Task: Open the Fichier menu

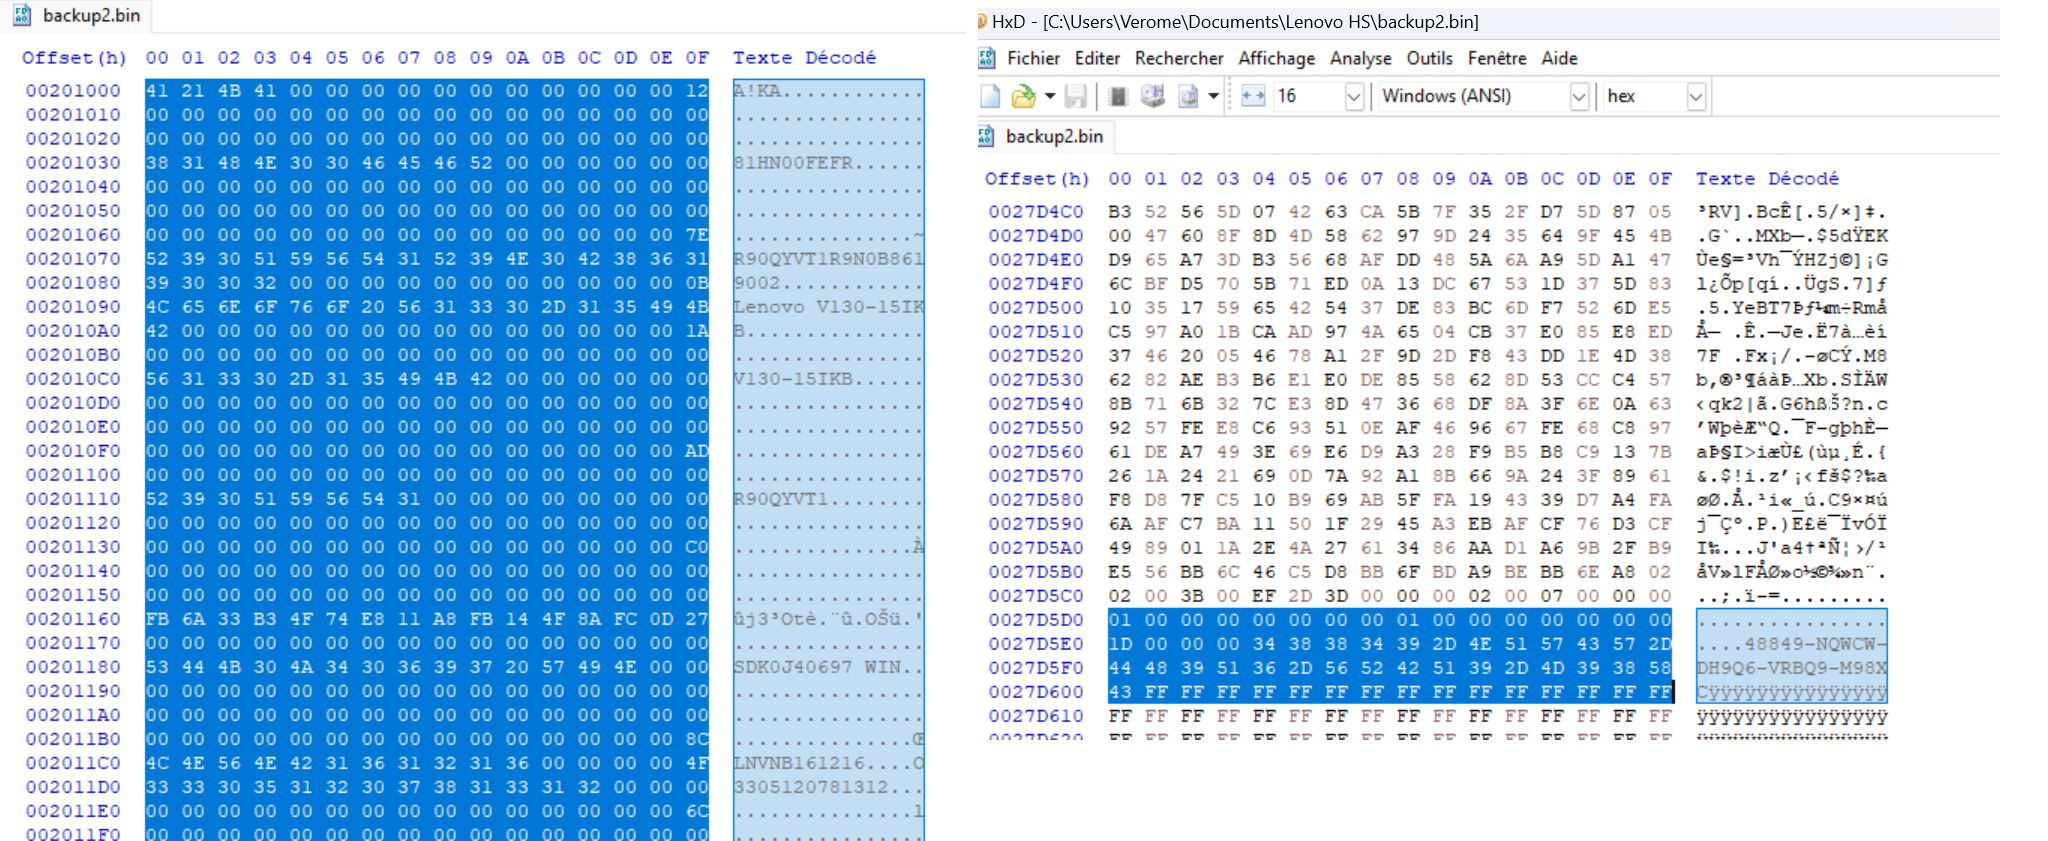Action: click(x=1033, y=58)
